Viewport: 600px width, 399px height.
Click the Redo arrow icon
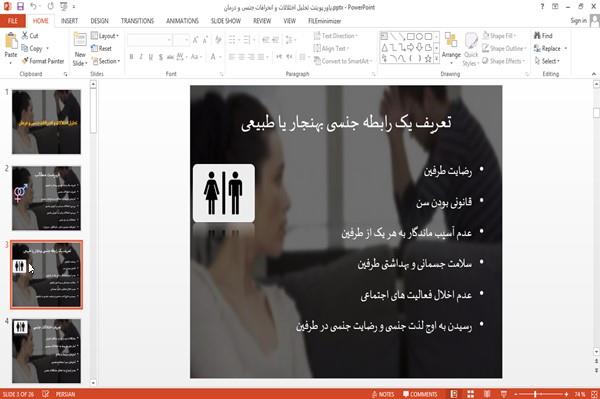click(51, 7)
